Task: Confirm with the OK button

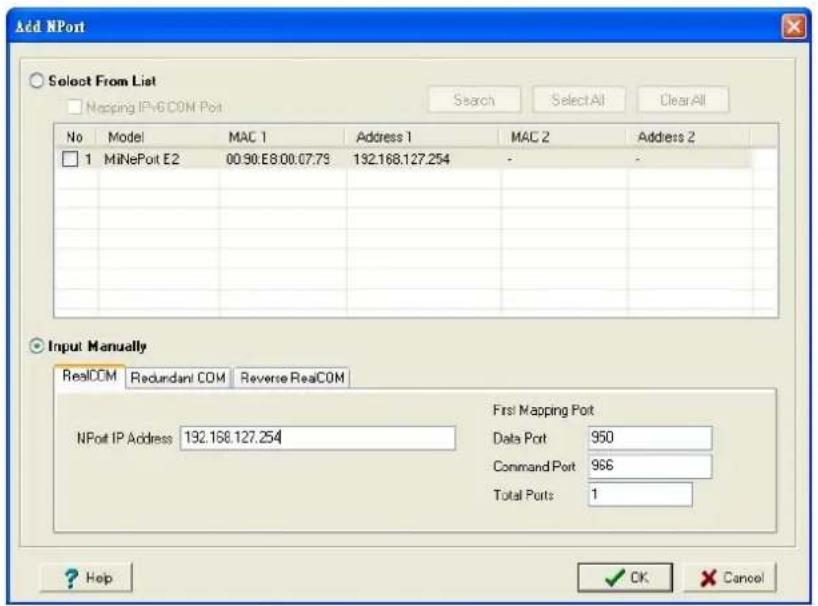Action: tap(624, 577)
